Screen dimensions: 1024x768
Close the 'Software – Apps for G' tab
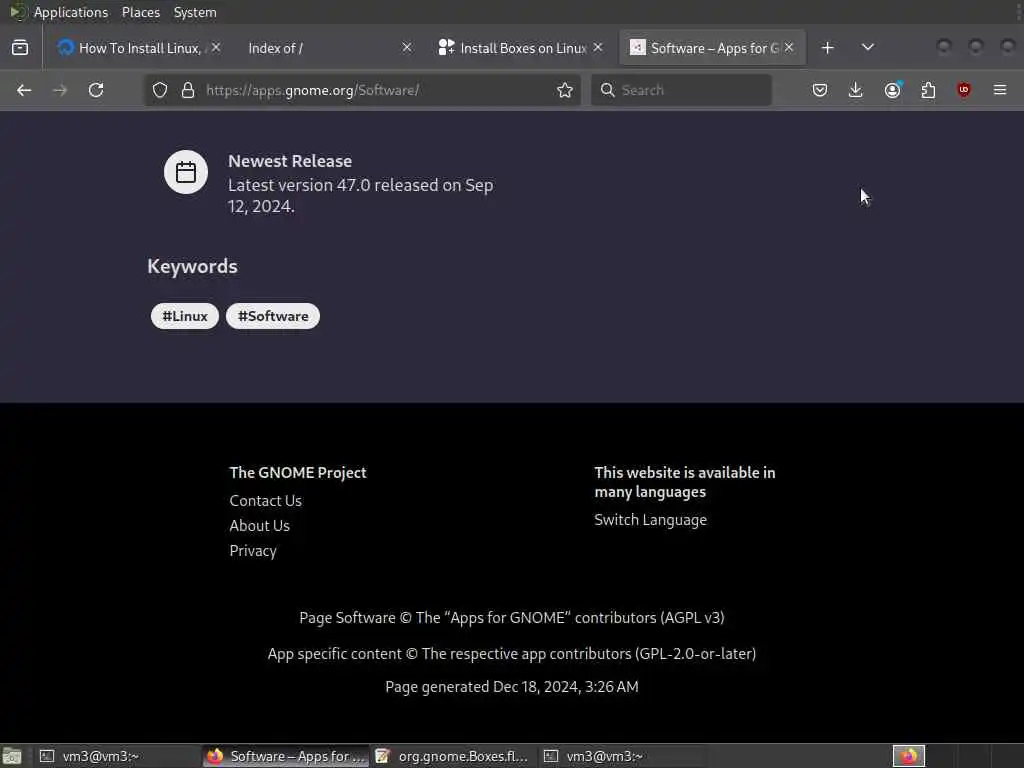pos(789,48)
